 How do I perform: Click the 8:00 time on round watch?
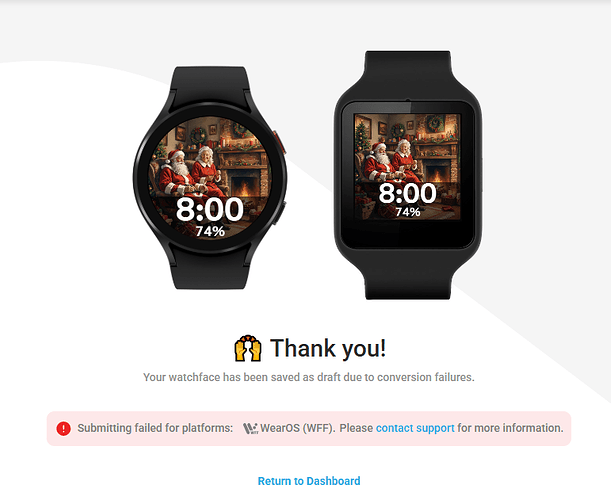210,210
